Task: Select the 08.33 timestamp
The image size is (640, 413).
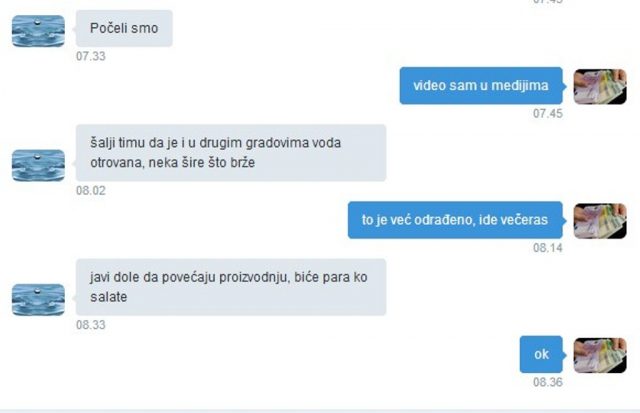Action: click(91, 325)
